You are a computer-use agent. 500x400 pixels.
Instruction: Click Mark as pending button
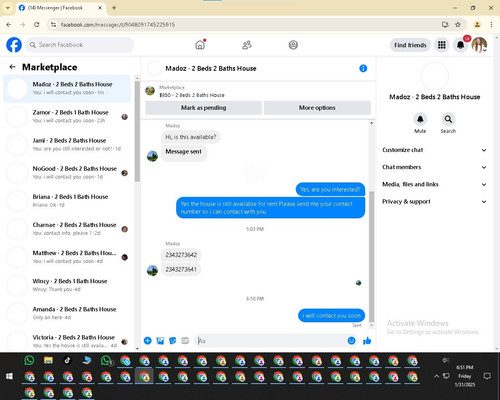[203, 108]
